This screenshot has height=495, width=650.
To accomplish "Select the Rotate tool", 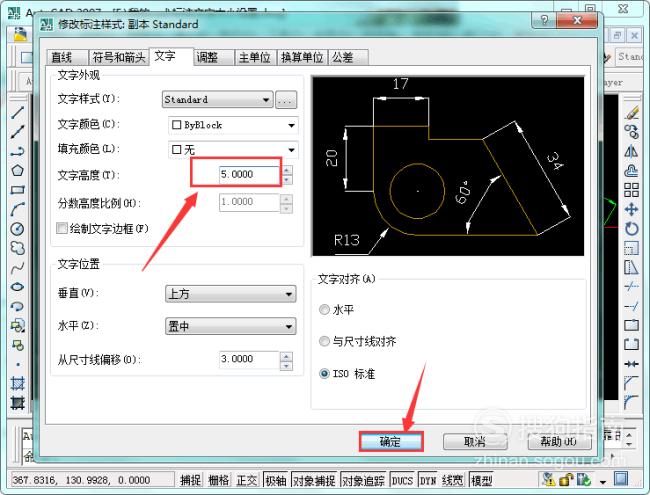I will [x=631, y=229].
